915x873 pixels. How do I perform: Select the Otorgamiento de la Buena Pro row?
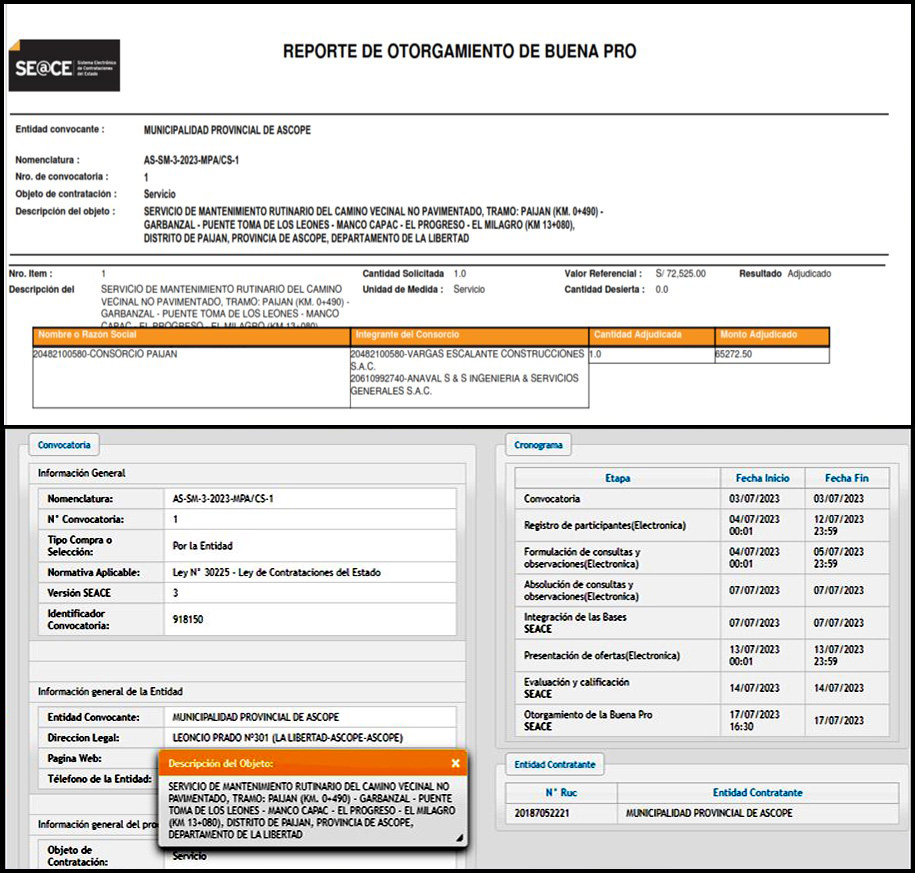[x=588, y=720]
